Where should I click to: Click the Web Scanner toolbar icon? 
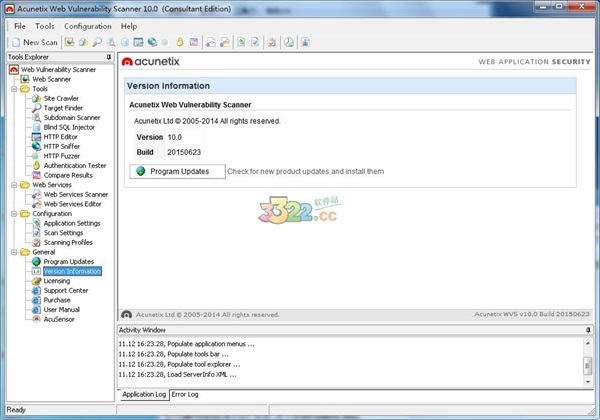pos(69,42)
